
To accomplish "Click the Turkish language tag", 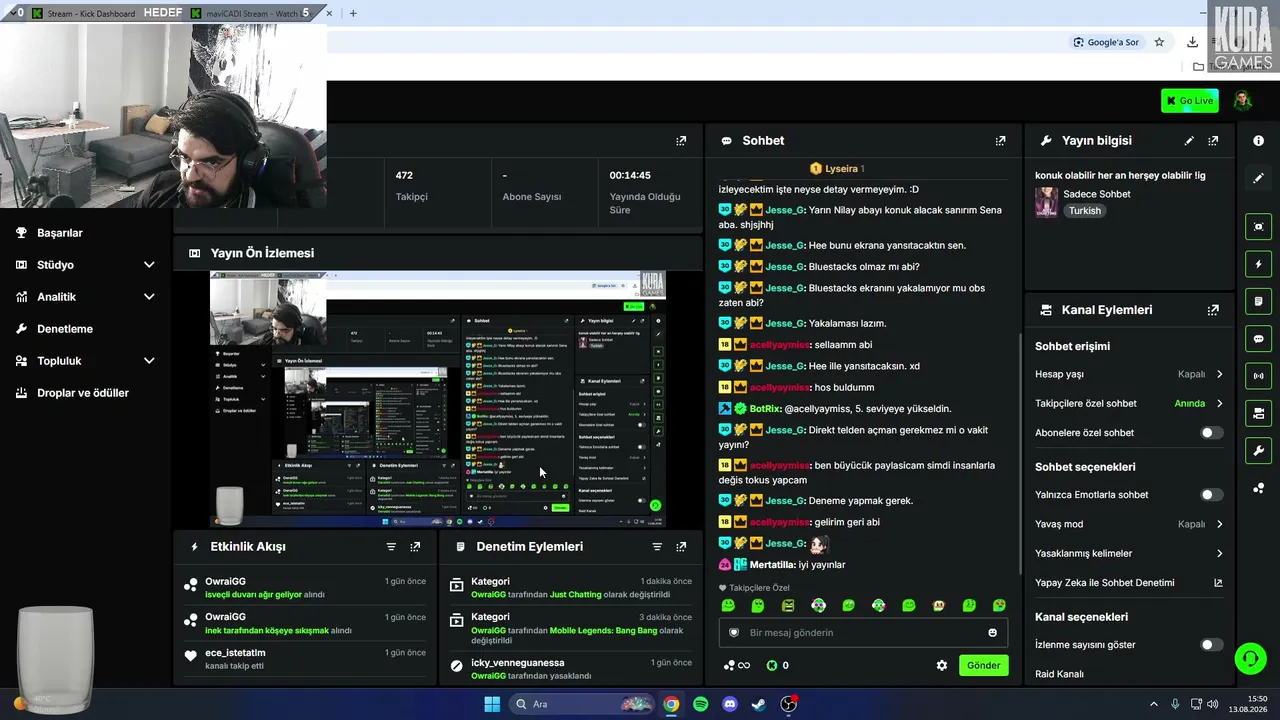I will click(x=1084, y=211).
